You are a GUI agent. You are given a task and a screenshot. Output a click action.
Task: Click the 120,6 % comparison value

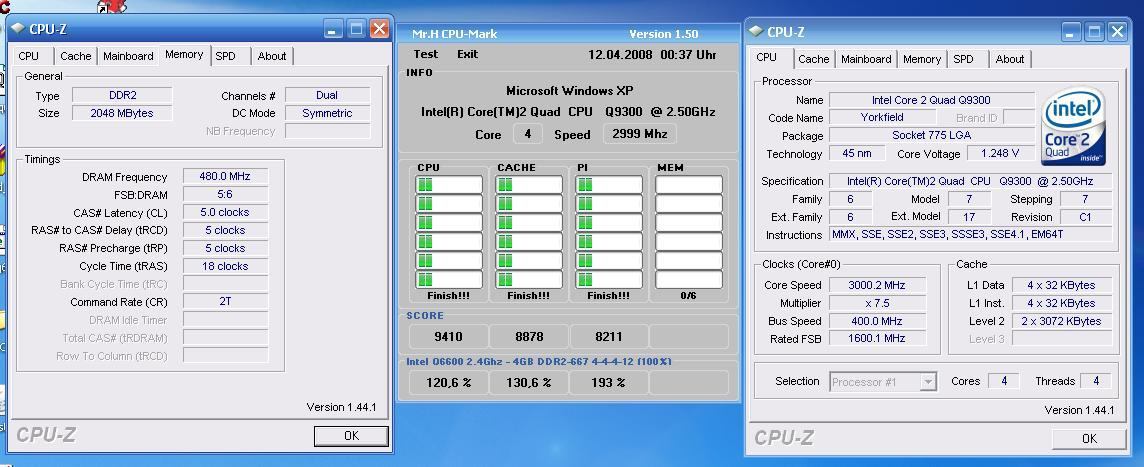pyautogui.click(x=448, y=382)
